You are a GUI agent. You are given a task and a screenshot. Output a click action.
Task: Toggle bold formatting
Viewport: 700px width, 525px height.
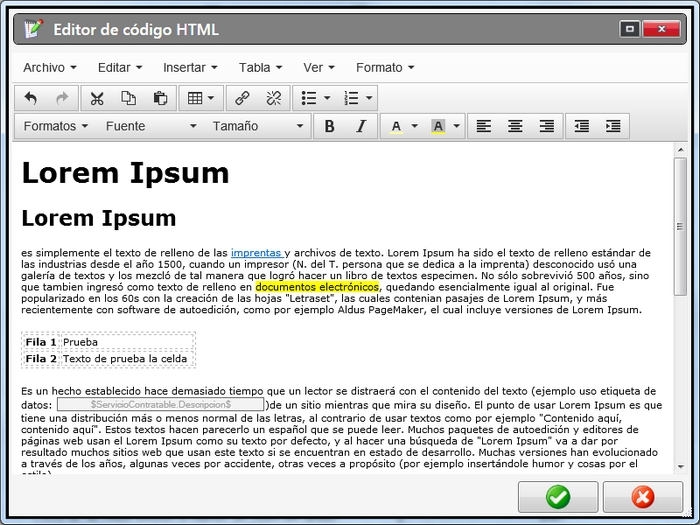[x=329, y=126]
